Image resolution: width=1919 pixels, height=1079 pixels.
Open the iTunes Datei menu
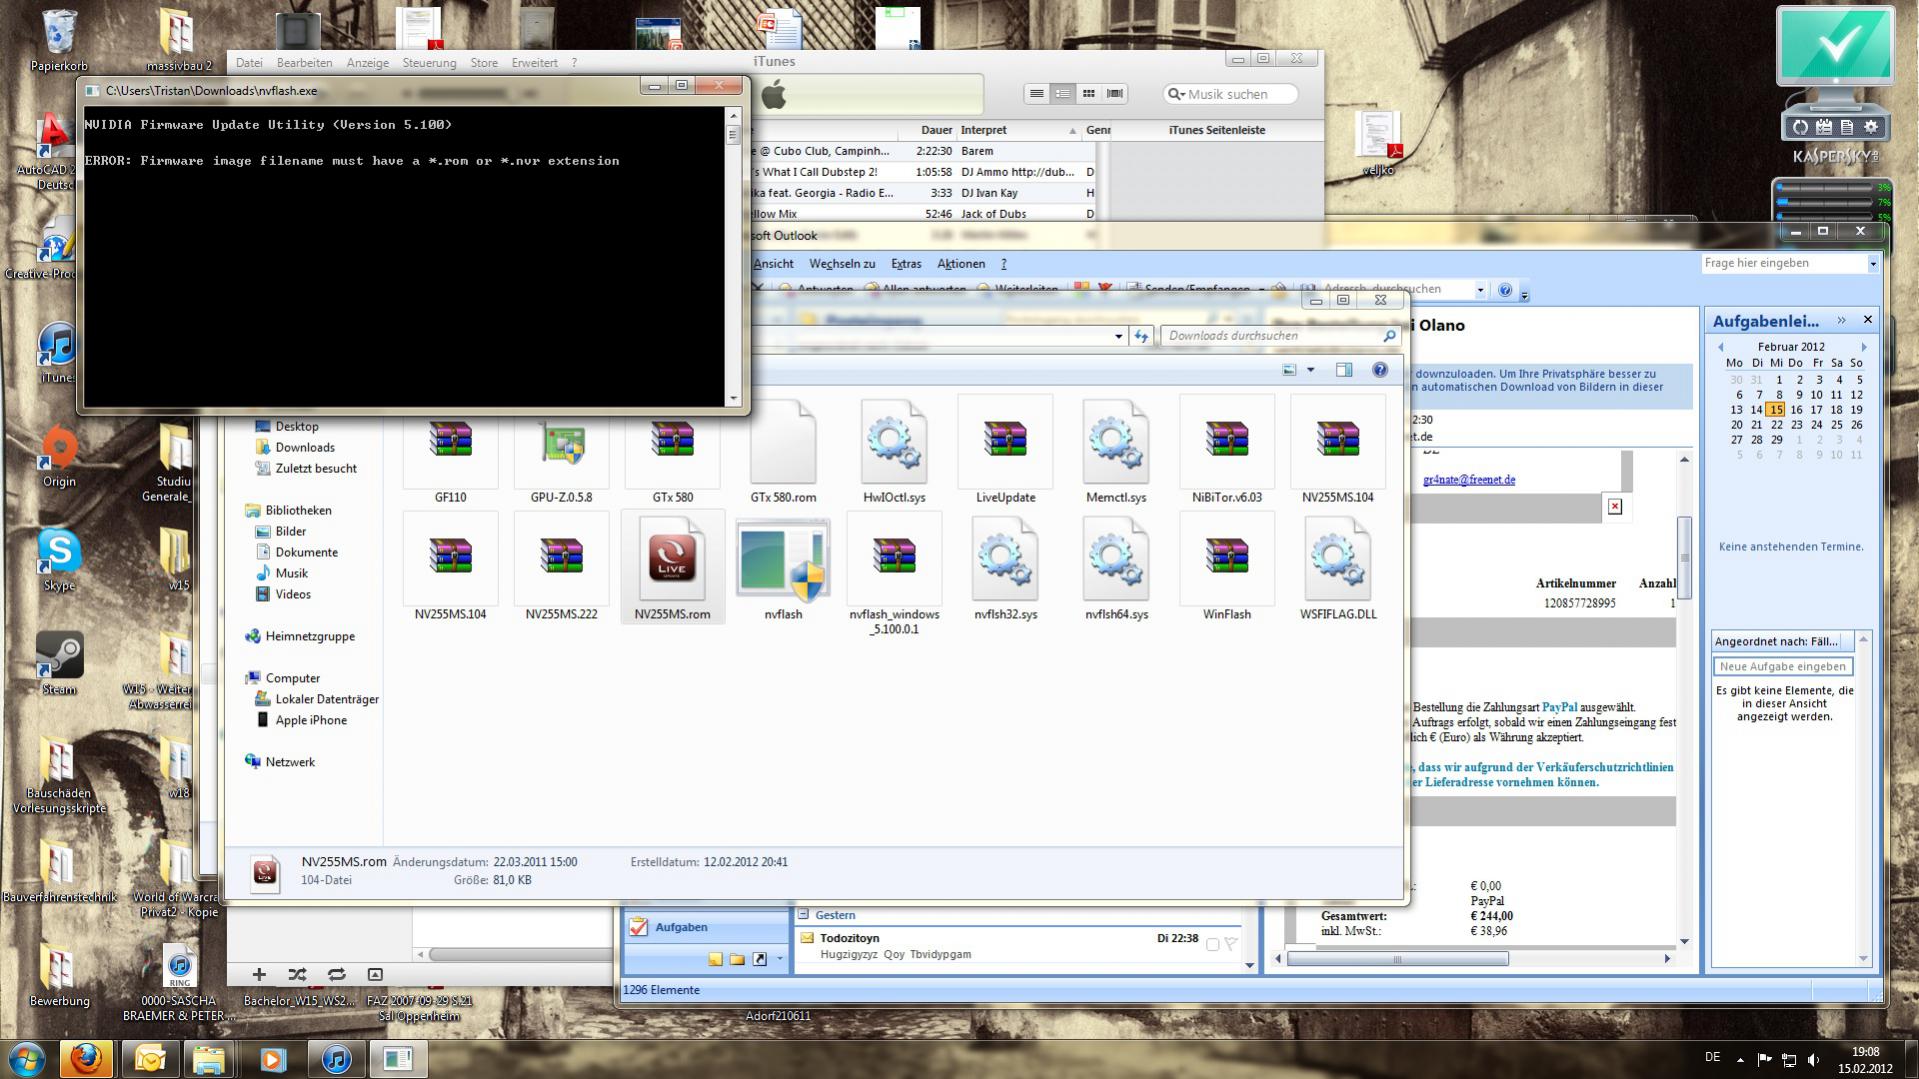249,63
